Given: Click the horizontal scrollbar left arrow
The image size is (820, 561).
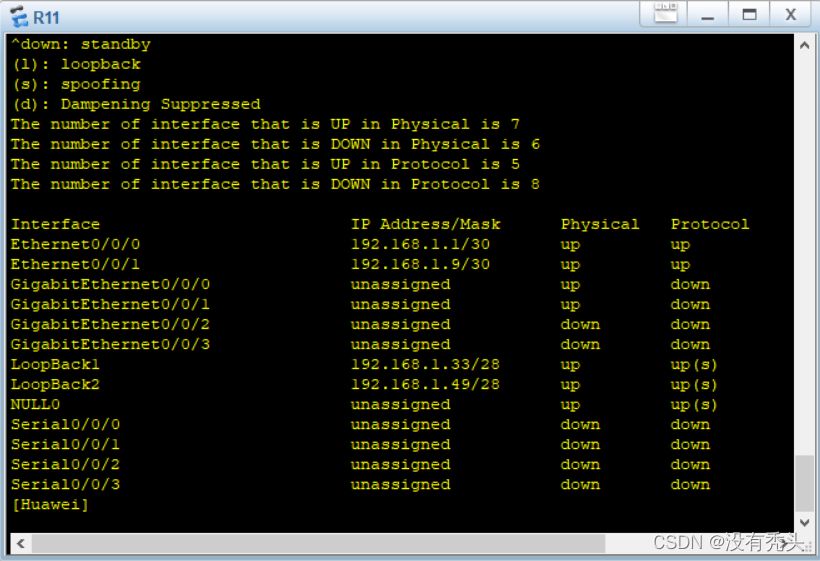Looking at the screenshot, I should point(21,543).
